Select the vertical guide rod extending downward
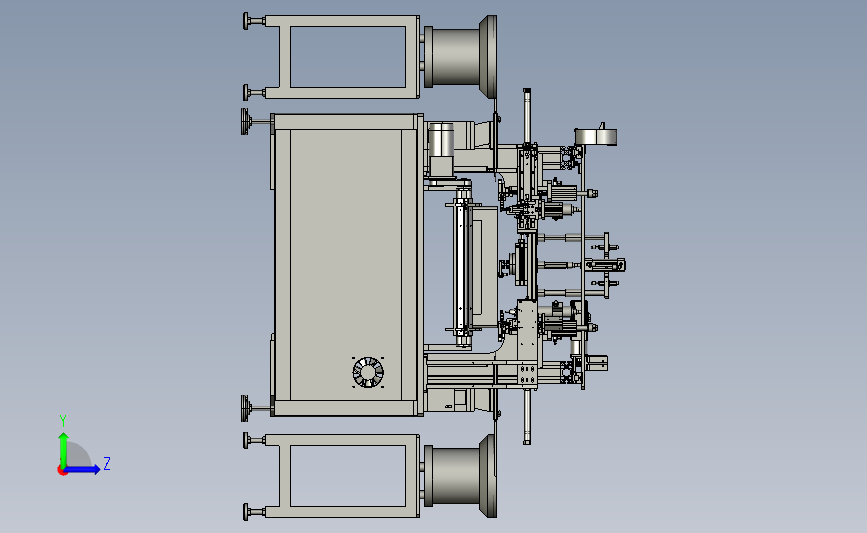The image size is (867, 533). [x=527, y=417]
